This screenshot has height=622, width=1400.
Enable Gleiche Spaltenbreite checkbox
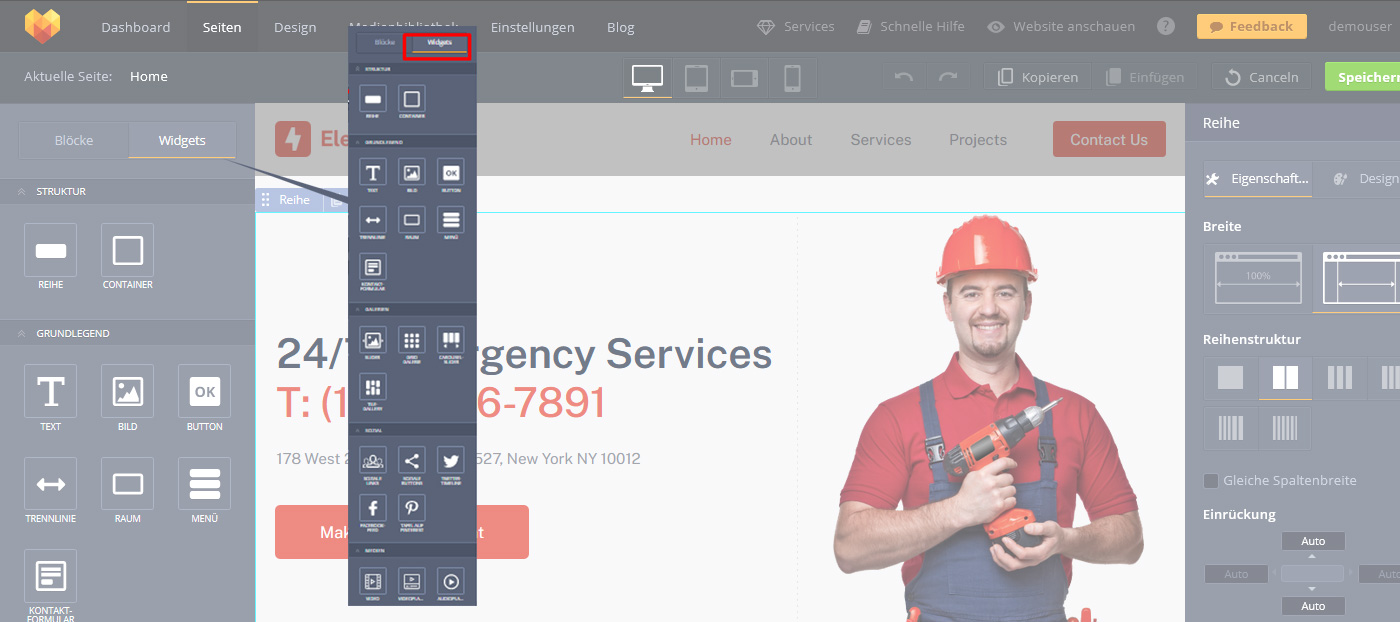click(1211, 481)
